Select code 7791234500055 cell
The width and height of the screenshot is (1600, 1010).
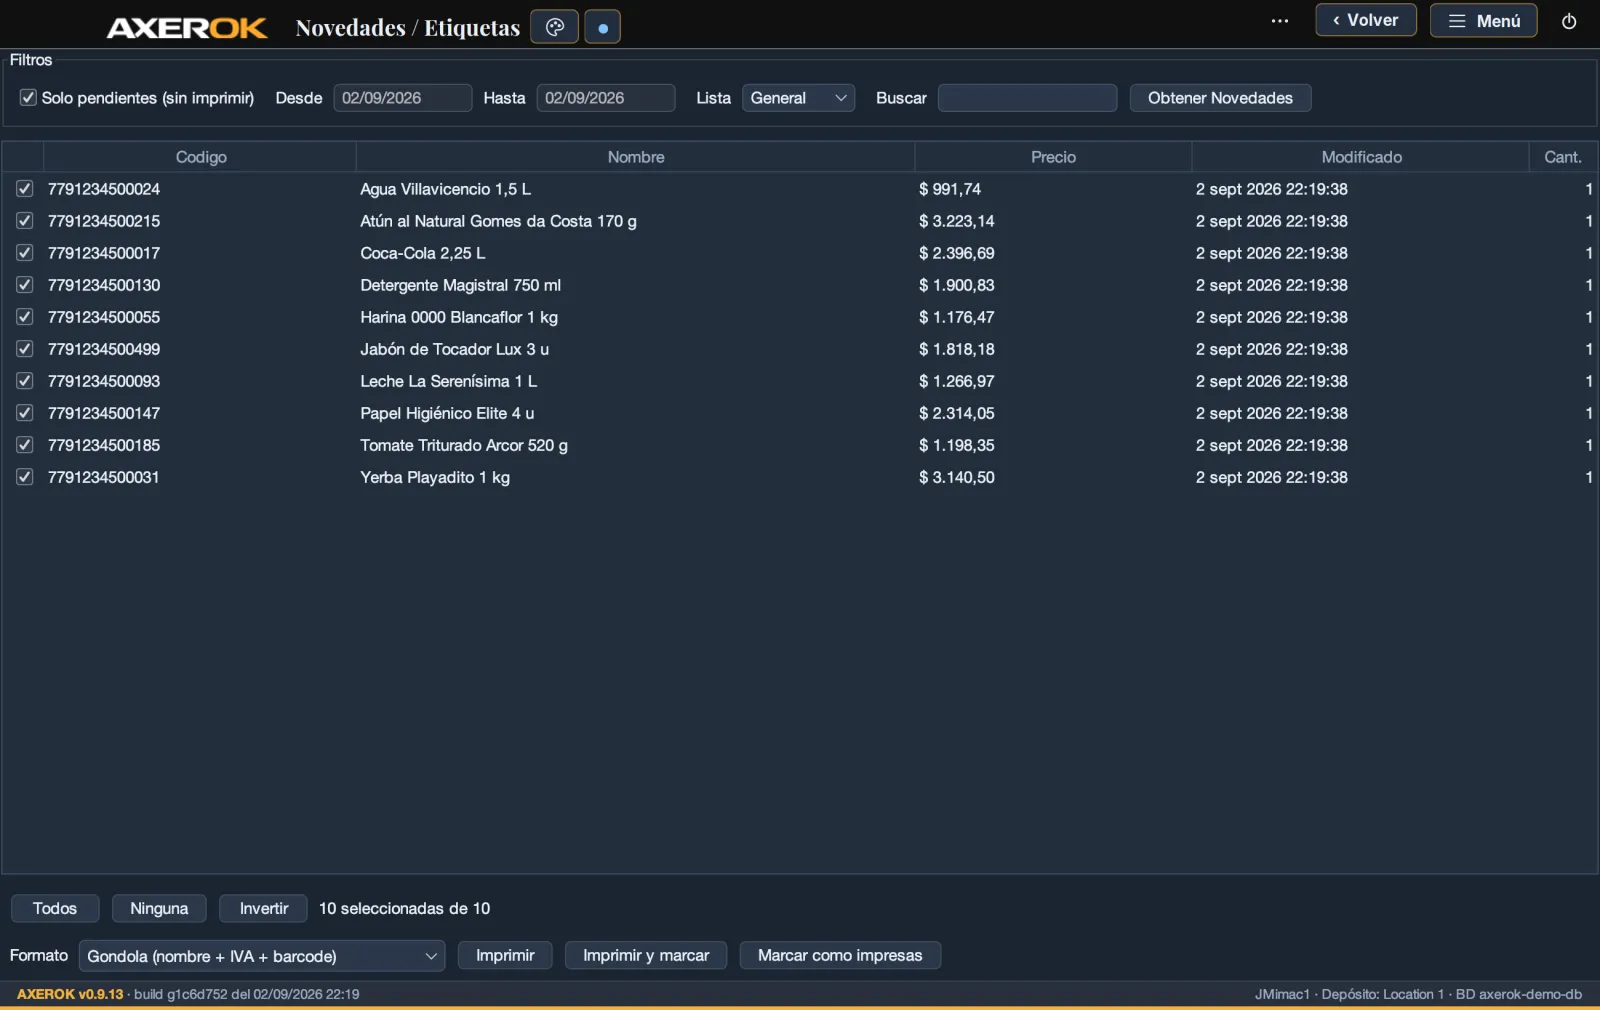pos(104,317)
